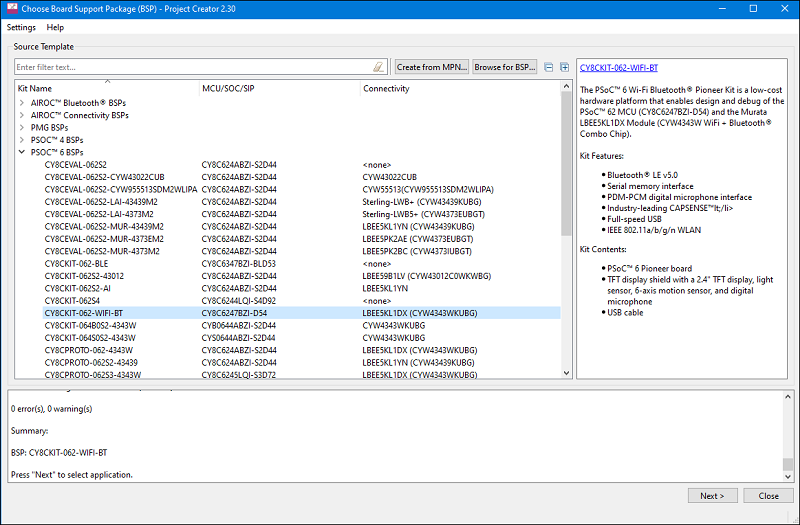The width and height of the screenshot is (800, 525).
Task: Expand PMG BSPs group
Action: [22, 128]
